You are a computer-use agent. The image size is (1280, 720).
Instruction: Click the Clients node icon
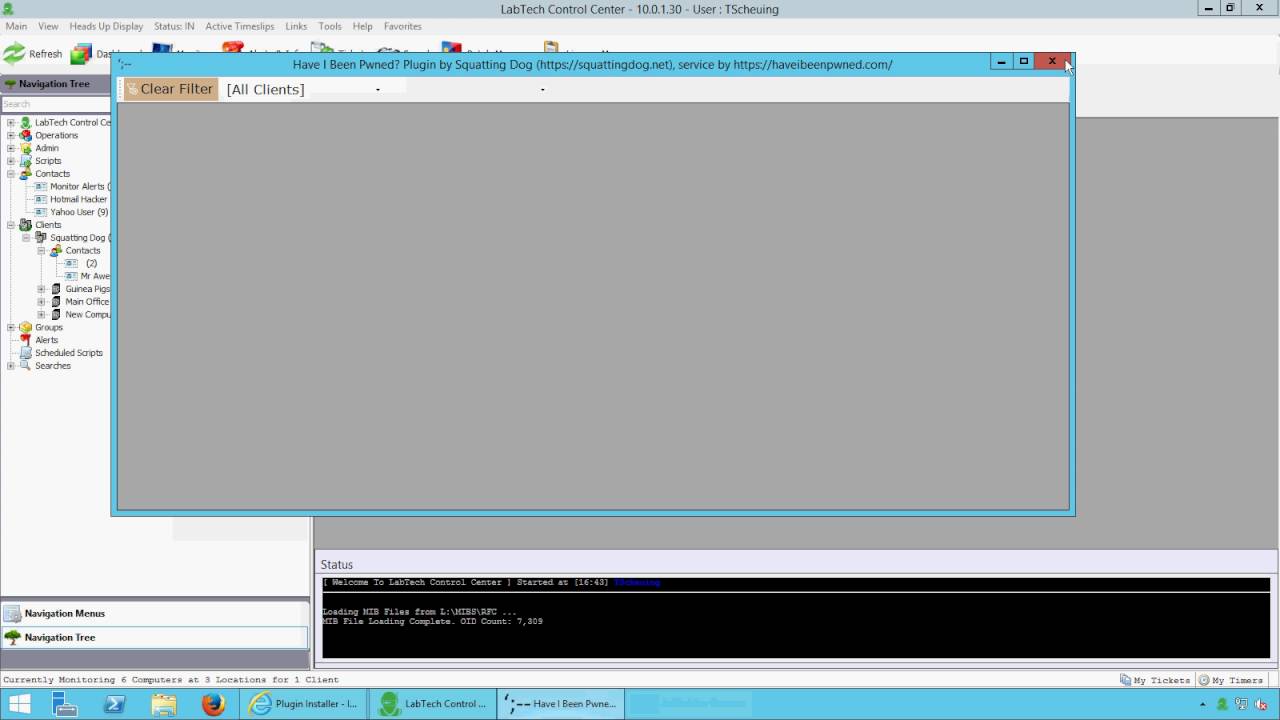pyautogui.click(x=25, y=225)
